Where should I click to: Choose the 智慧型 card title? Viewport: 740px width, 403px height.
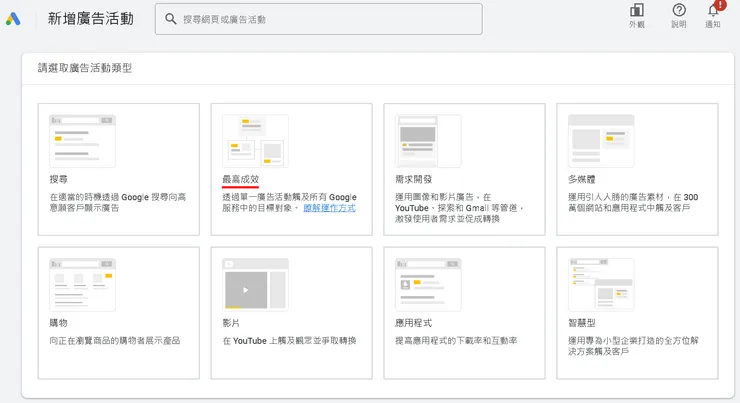(x=581, y=323)
